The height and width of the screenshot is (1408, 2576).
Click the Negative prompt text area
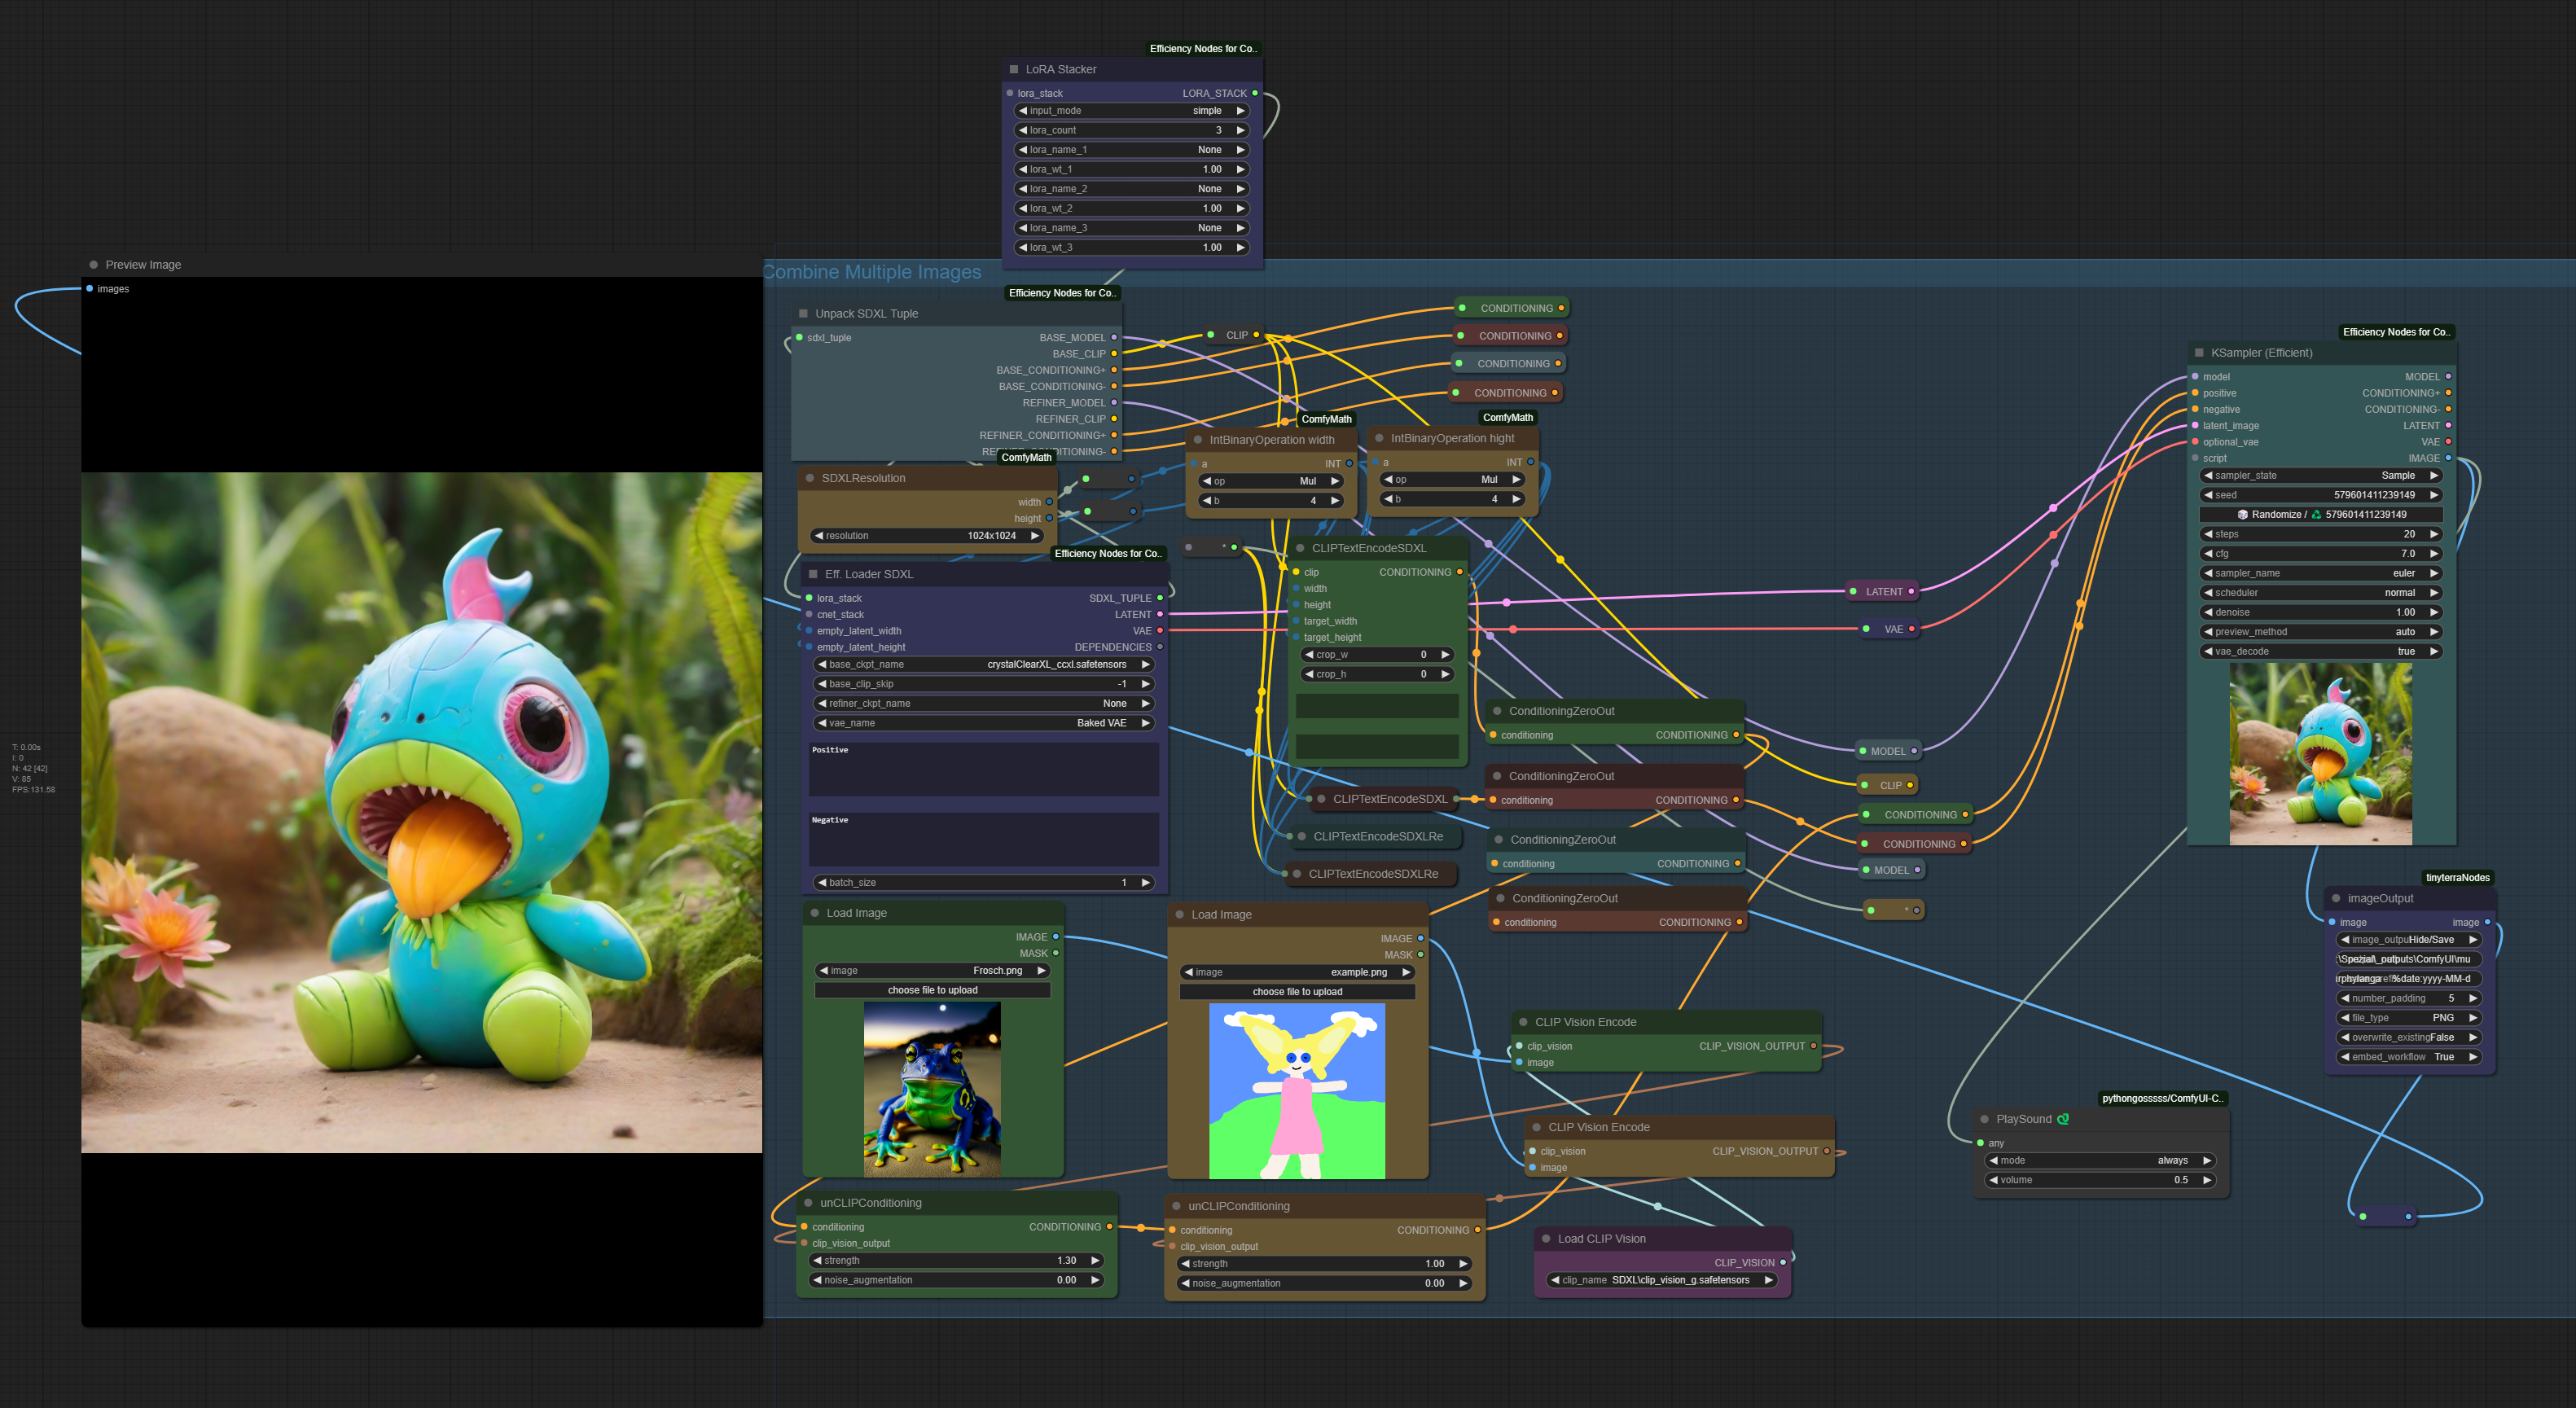[x=984, y=839]
